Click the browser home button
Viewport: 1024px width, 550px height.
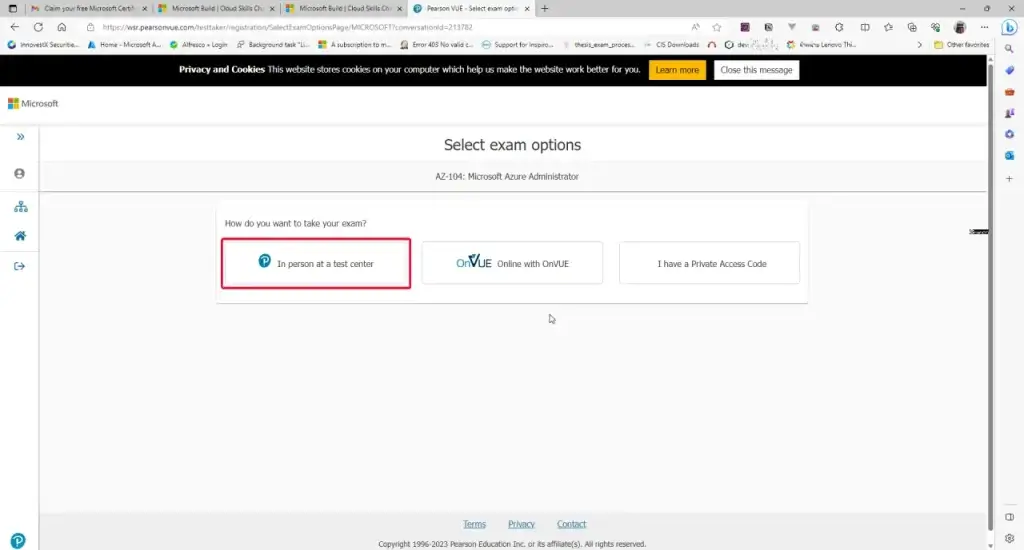pyautogui.click(x=61, y=27)
